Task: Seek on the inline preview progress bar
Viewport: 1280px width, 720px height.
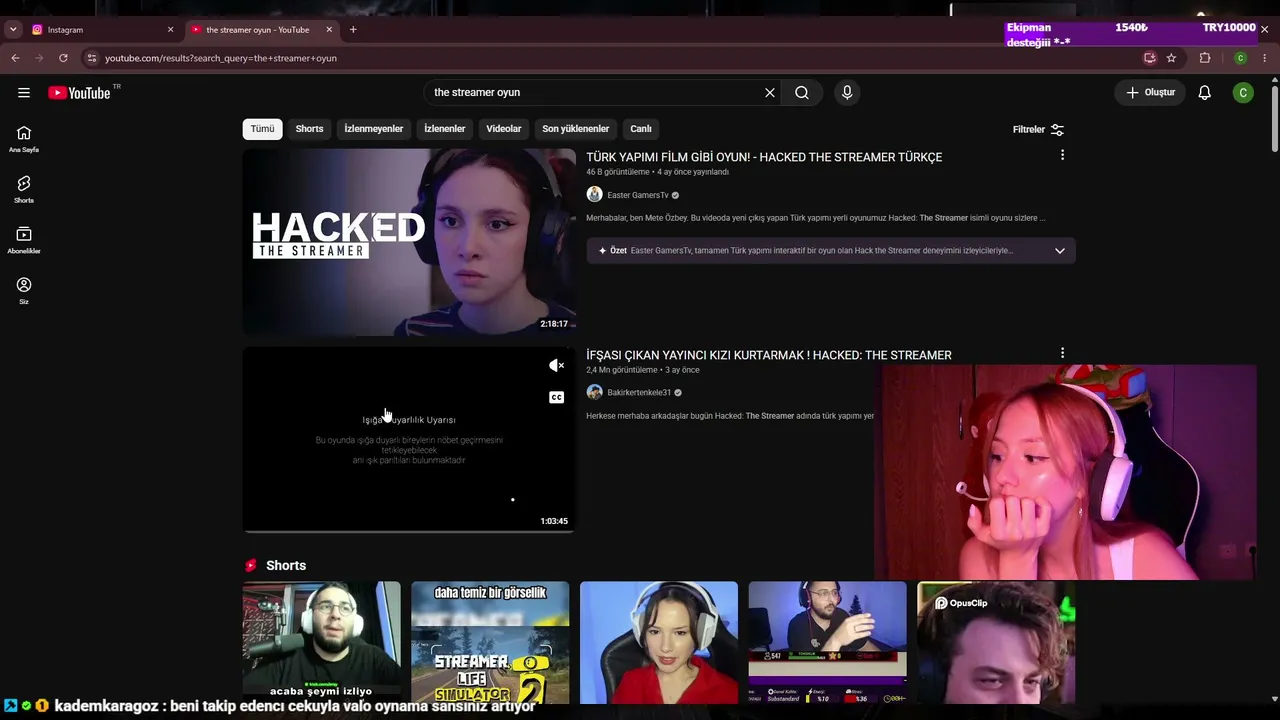Action: point(409,531)
